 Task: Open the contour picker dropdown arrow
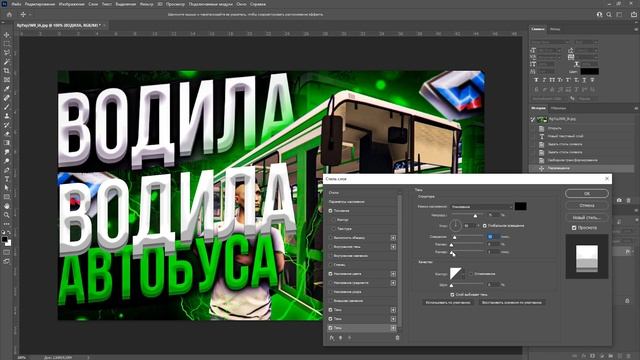(x=464, y=274)
